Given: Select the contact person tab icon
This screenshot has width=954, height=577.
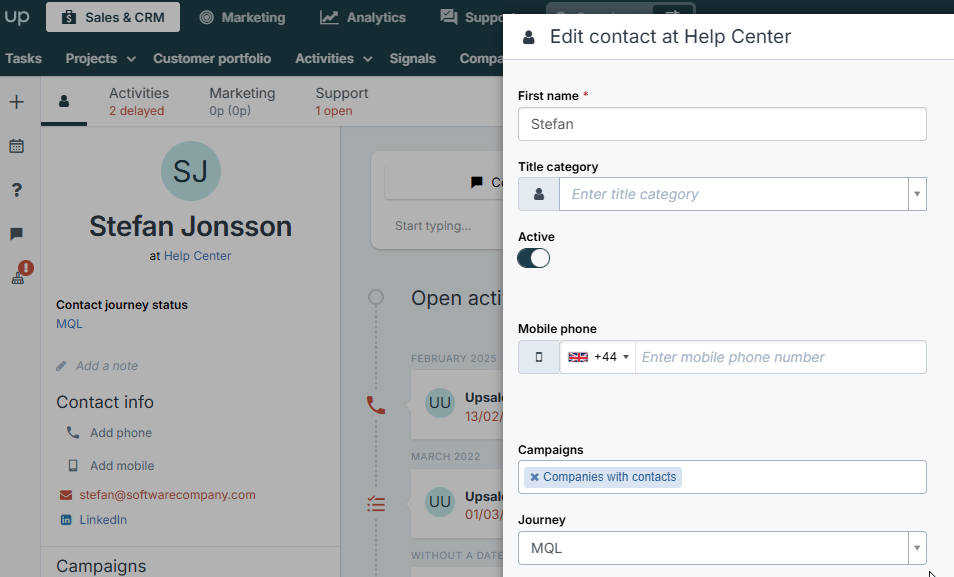Looking at the screenshot, I should tap(64, 101).
